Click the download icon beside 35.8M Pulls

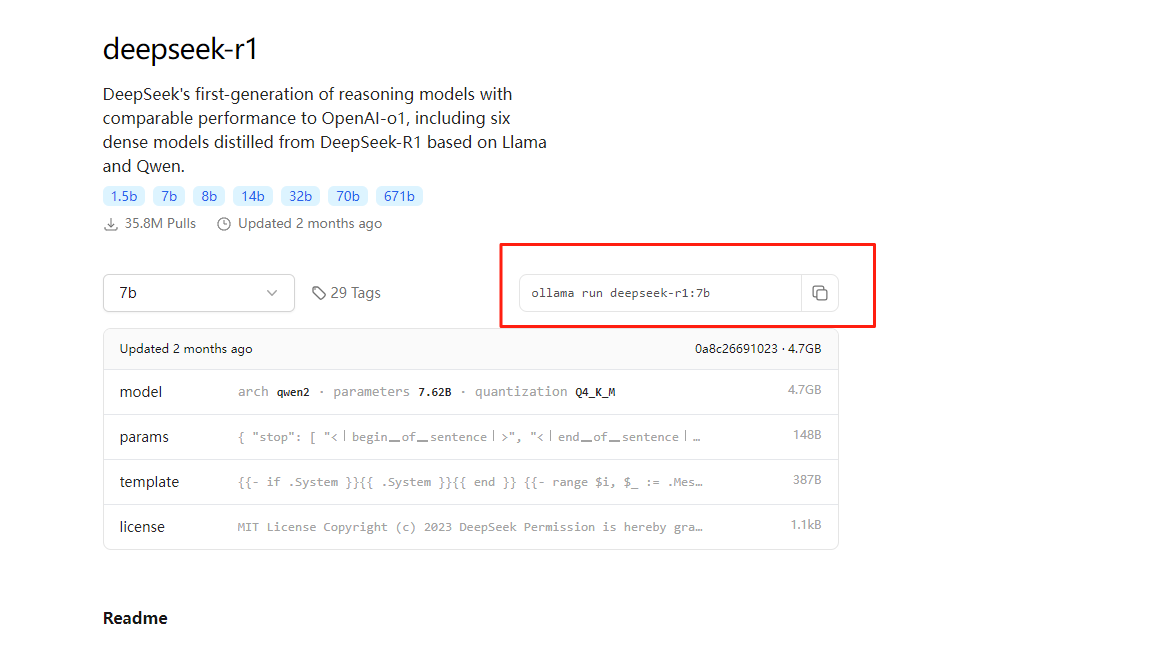(x=110, y=224)
